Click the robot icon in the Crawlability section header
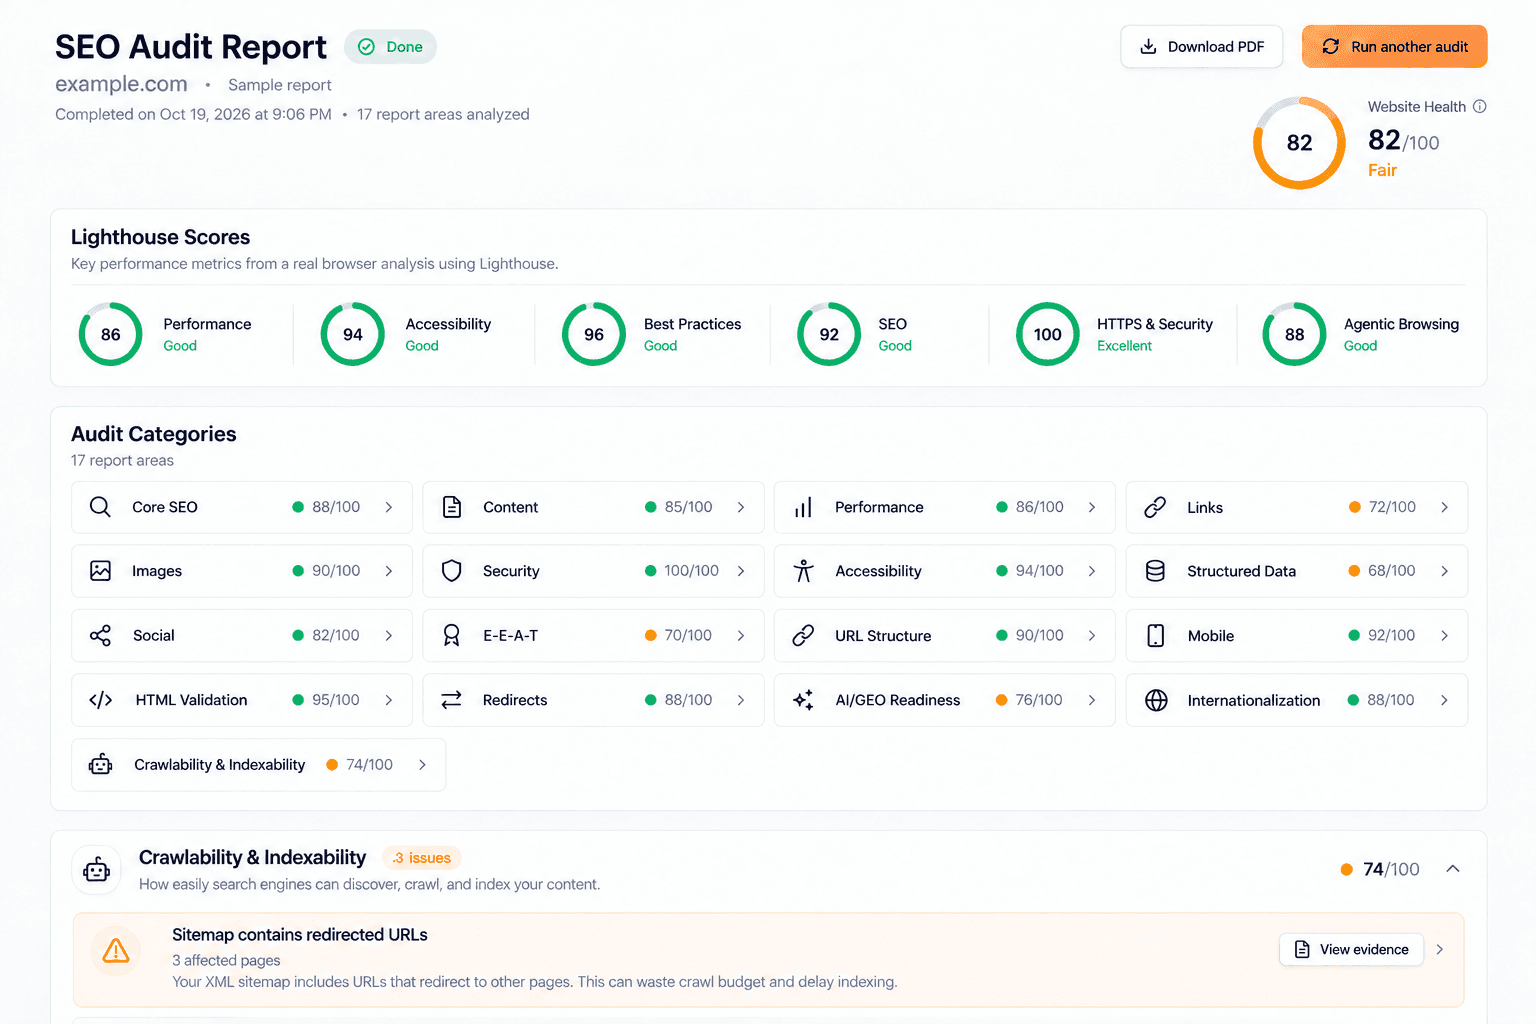This screenshot has height=1024, width=1536. coord(97,870)
